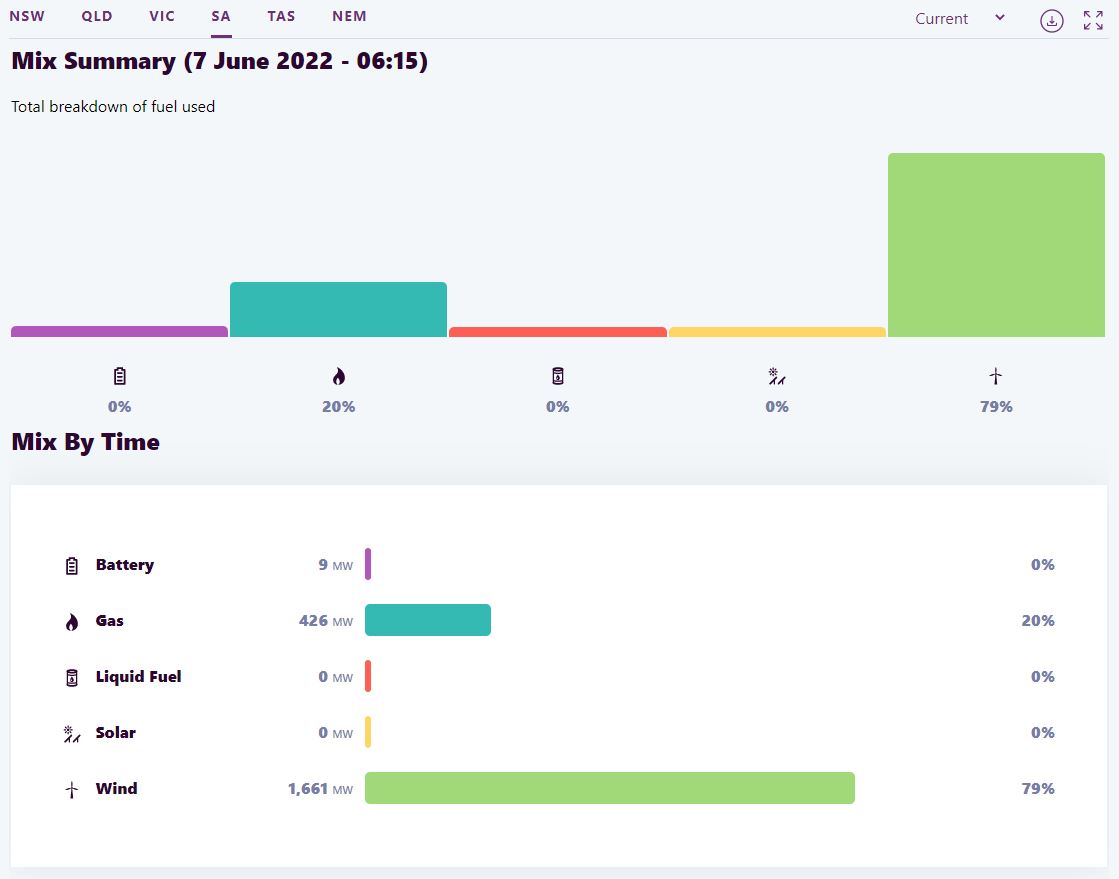This screenshot has width=1119, height=879.
Task: Click the Liquid Fuel row label
Action: coord(138,677)
